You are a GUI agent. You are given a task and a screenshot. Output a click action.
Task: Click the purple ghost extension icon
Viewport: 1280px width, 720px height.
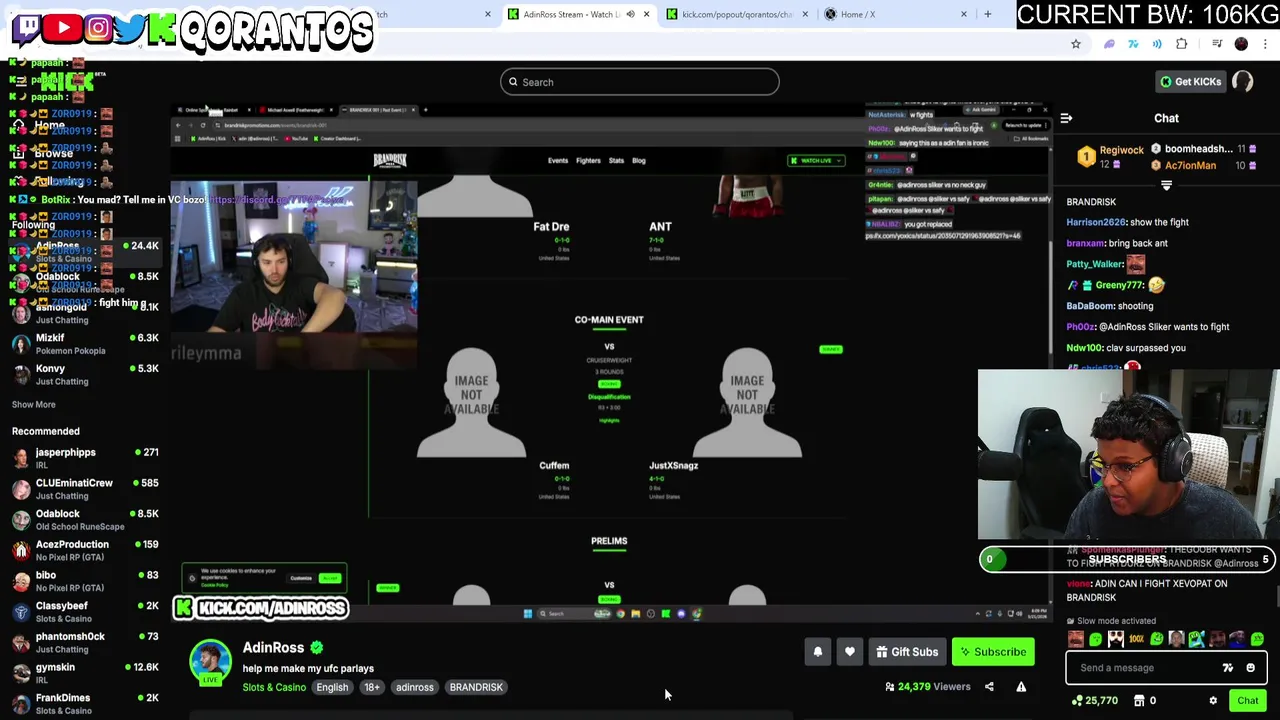[1109, 44]
